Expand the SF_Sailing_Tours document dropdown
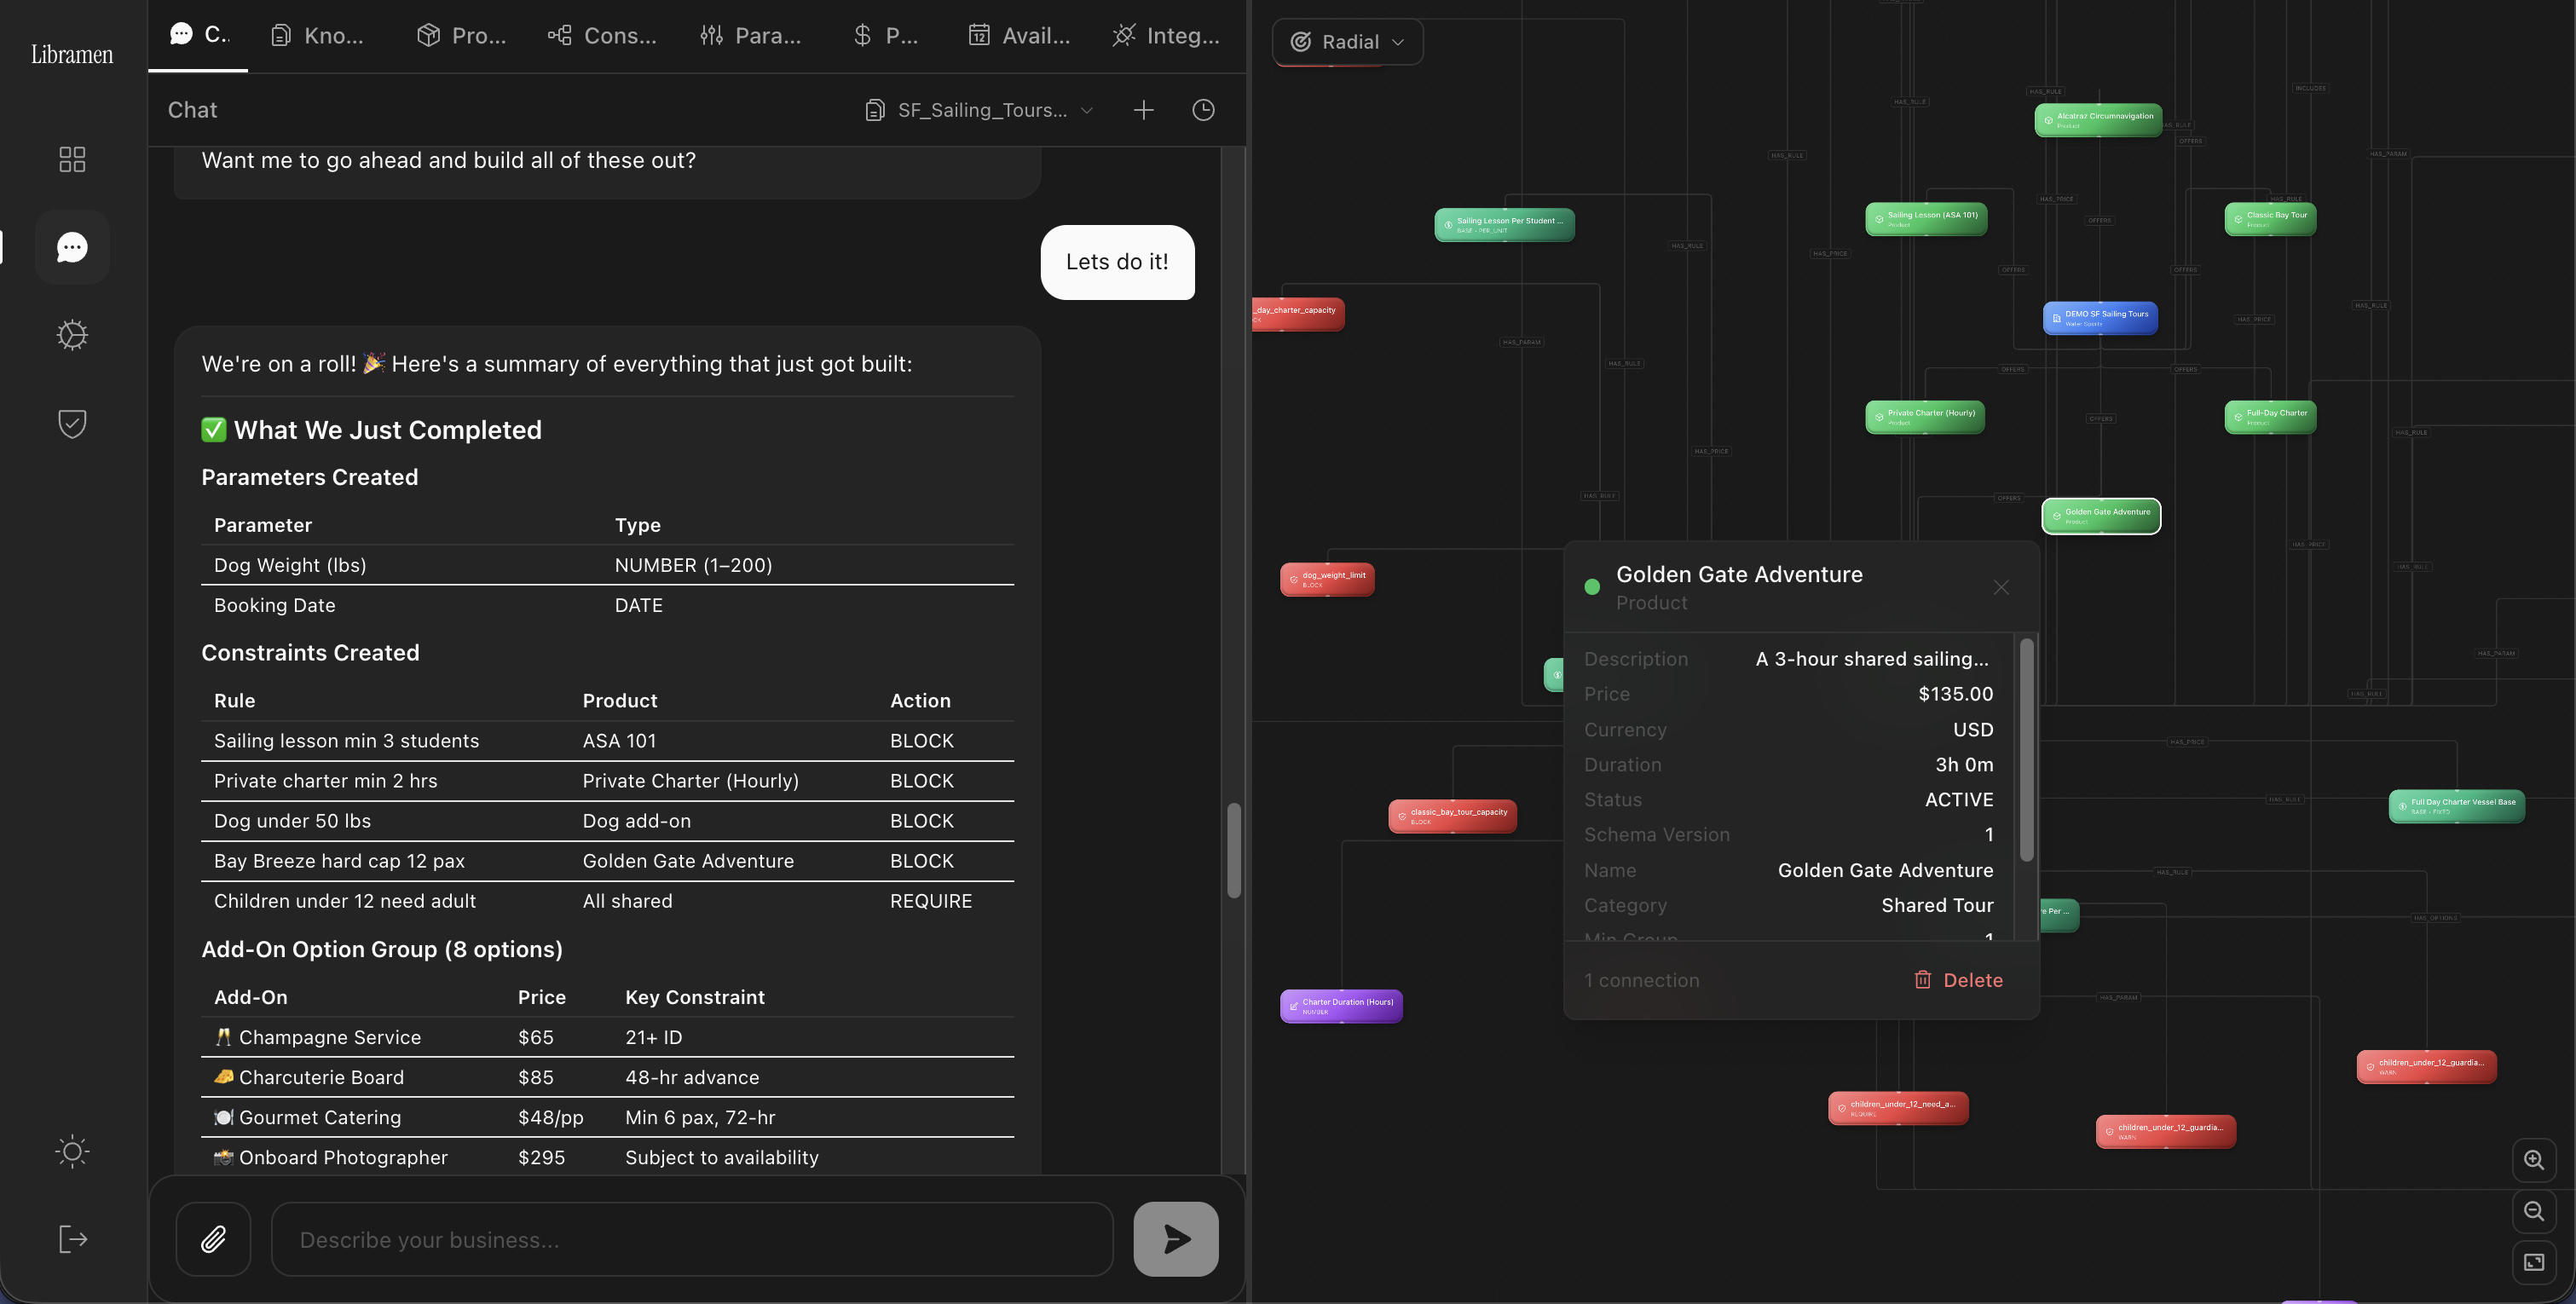The height and width of the screenshot is (1304, 2576). click(x=979, y=110)
